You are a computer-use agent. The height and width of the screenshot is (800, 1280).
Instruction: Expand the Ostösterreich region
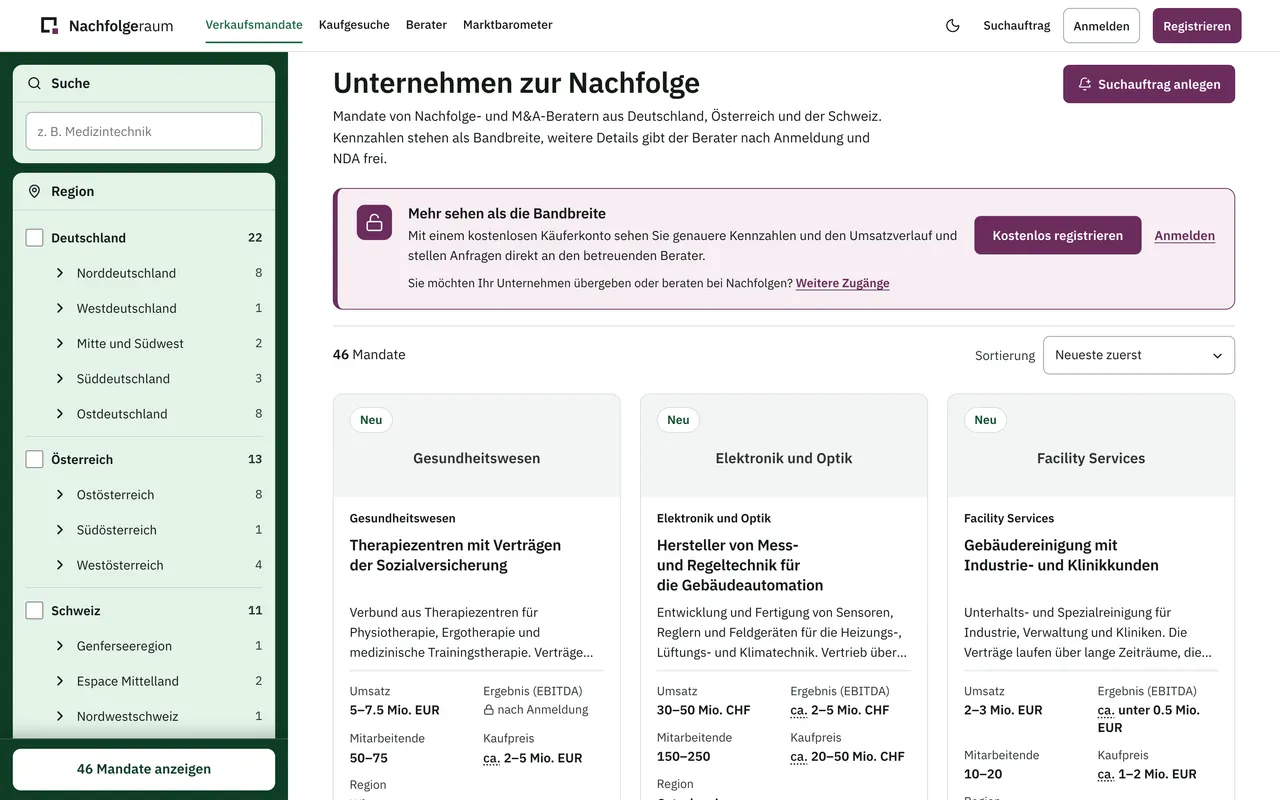point(60,495)
